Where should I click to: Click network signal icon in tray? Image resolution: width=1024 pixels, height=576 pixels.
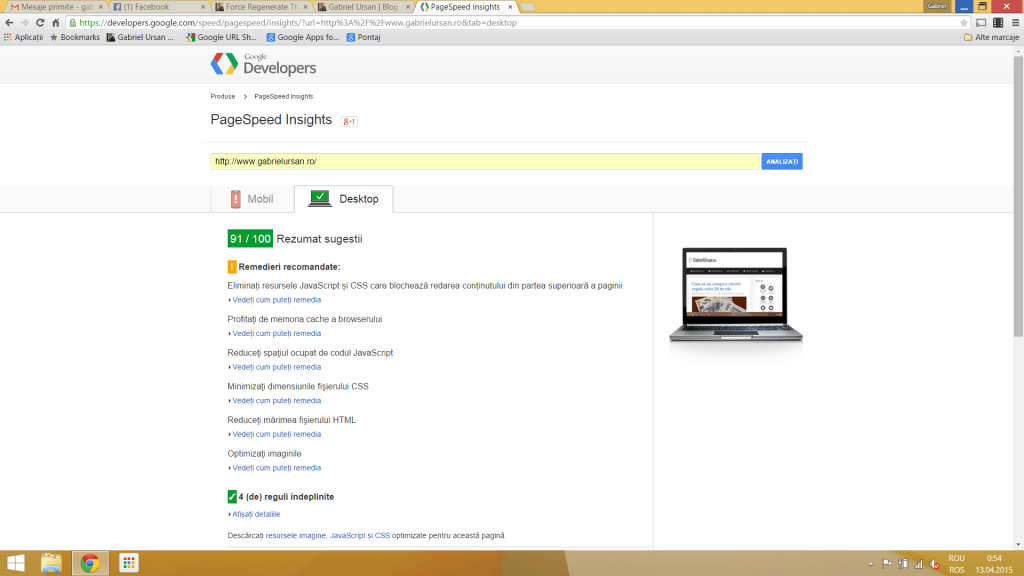[x=918, y=564]
